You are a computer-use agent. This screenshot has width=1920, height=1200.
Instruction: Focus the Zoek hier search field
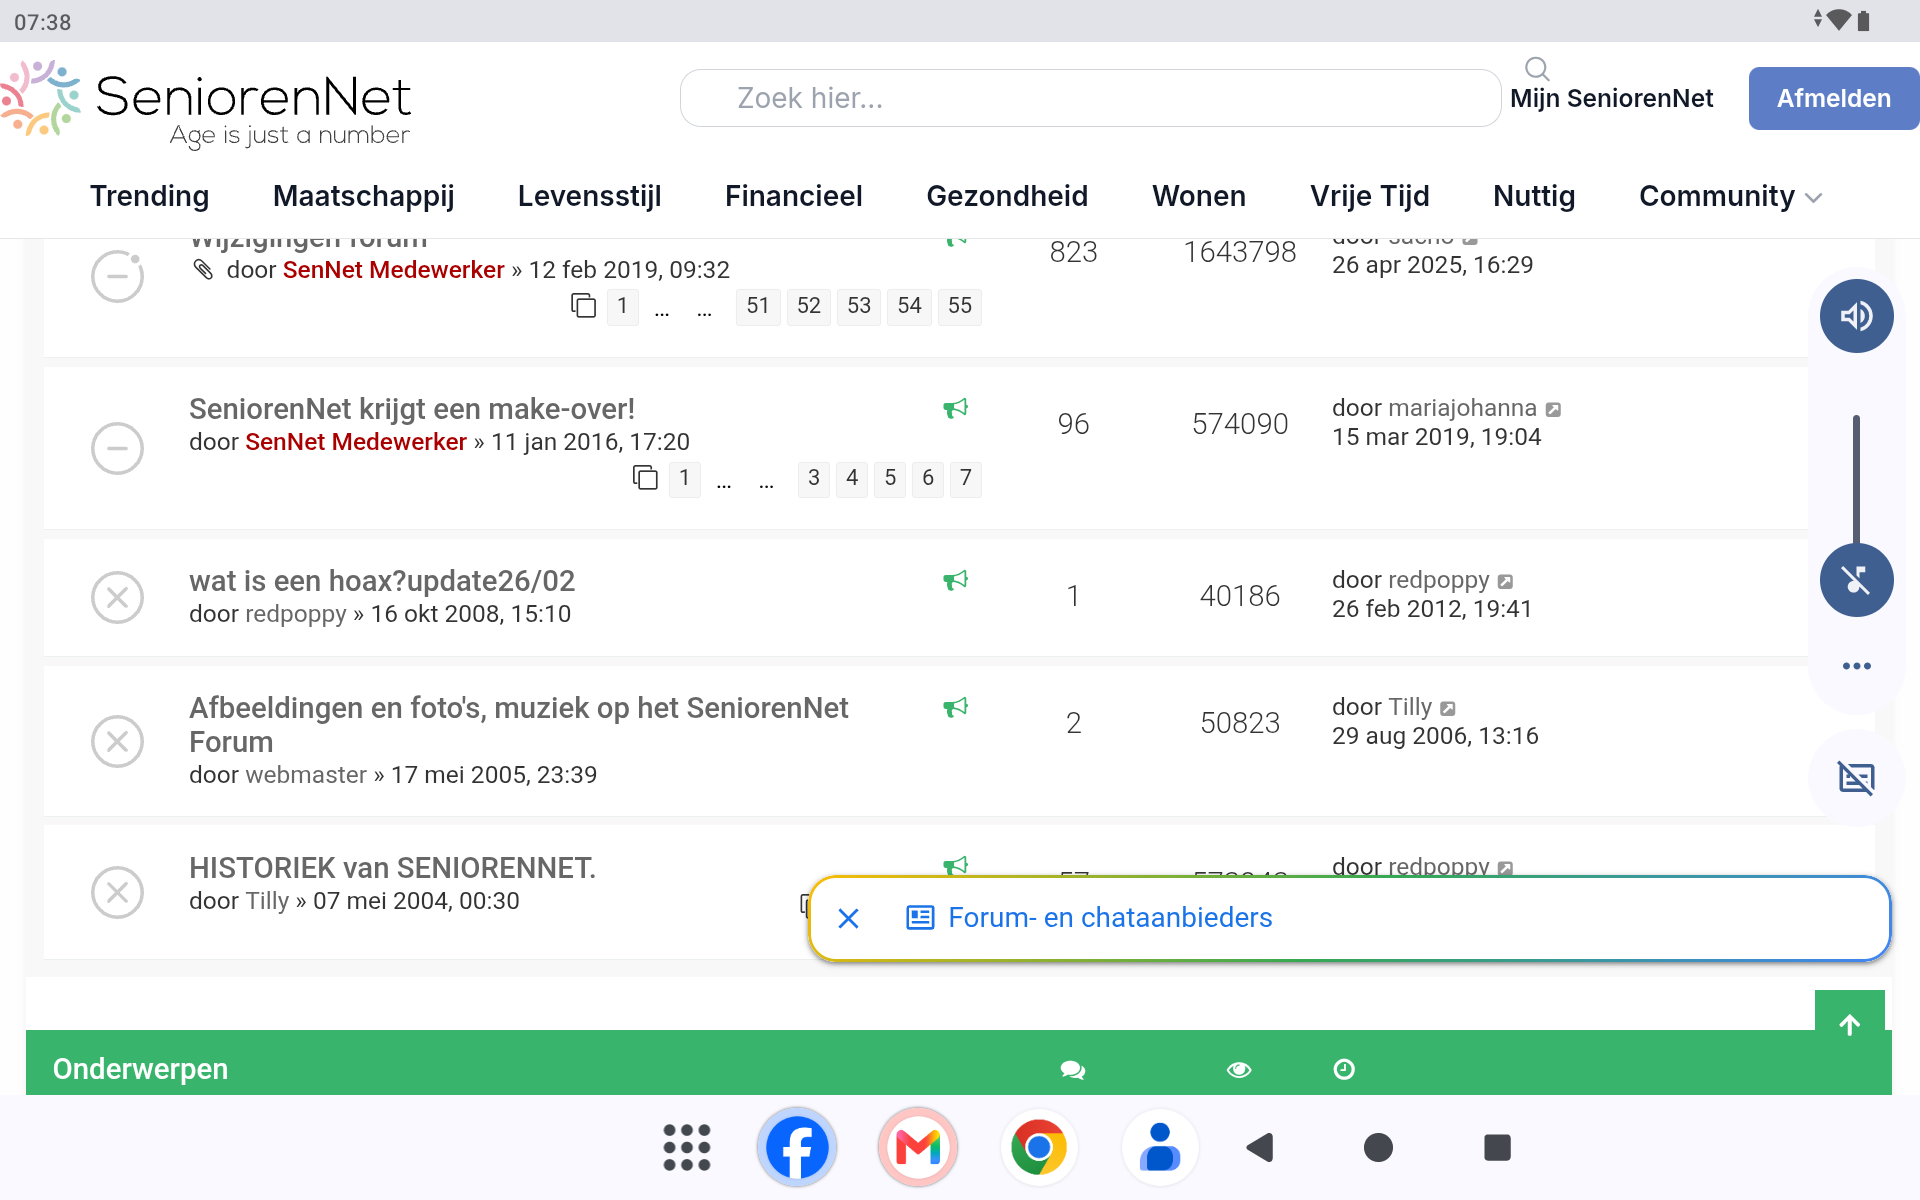[1090, 98]
